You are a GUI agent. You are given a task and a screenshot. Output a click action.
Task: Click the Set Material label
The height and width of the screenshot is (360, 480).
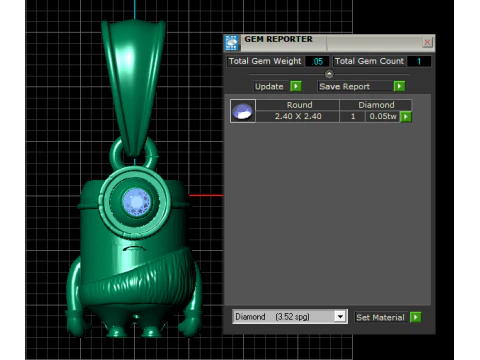[x=380, y=317]
